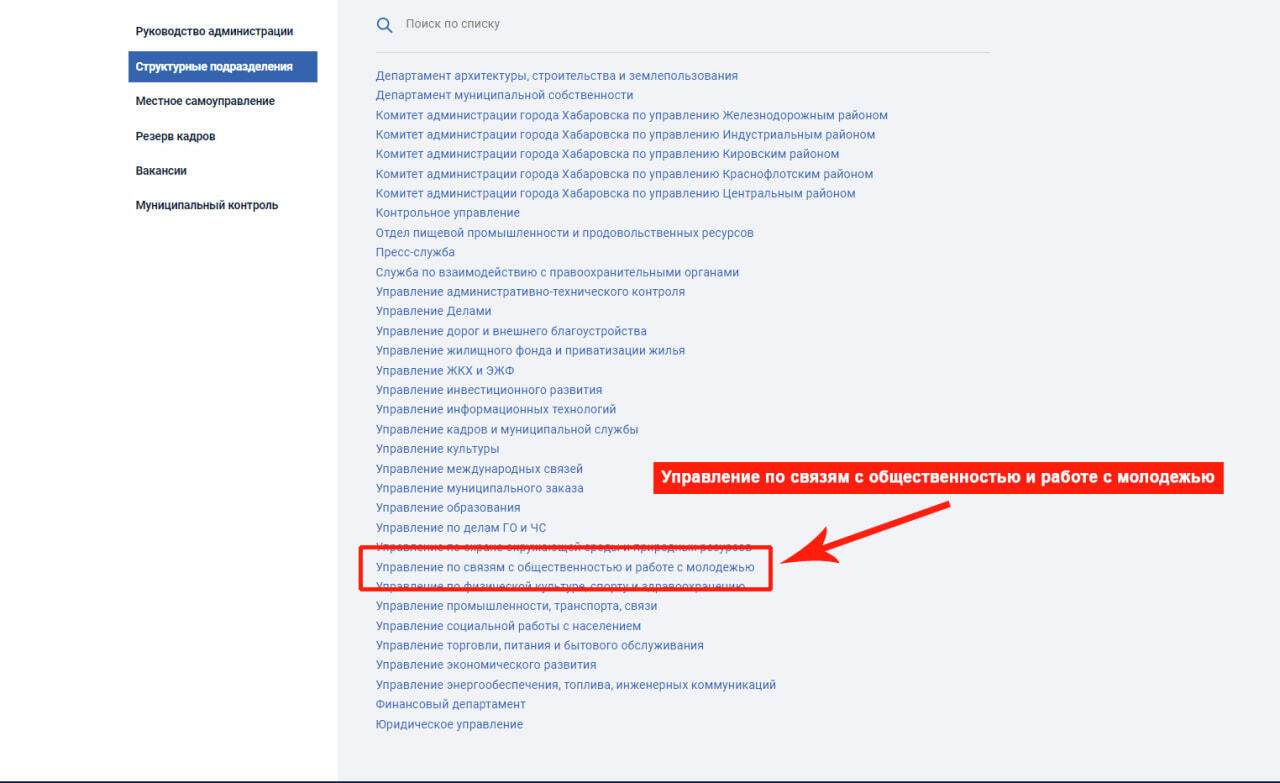Open Служба по взаимодействию с правоохранительными органами
This screenshot has height=783, width=1280.
click(558, 272)
